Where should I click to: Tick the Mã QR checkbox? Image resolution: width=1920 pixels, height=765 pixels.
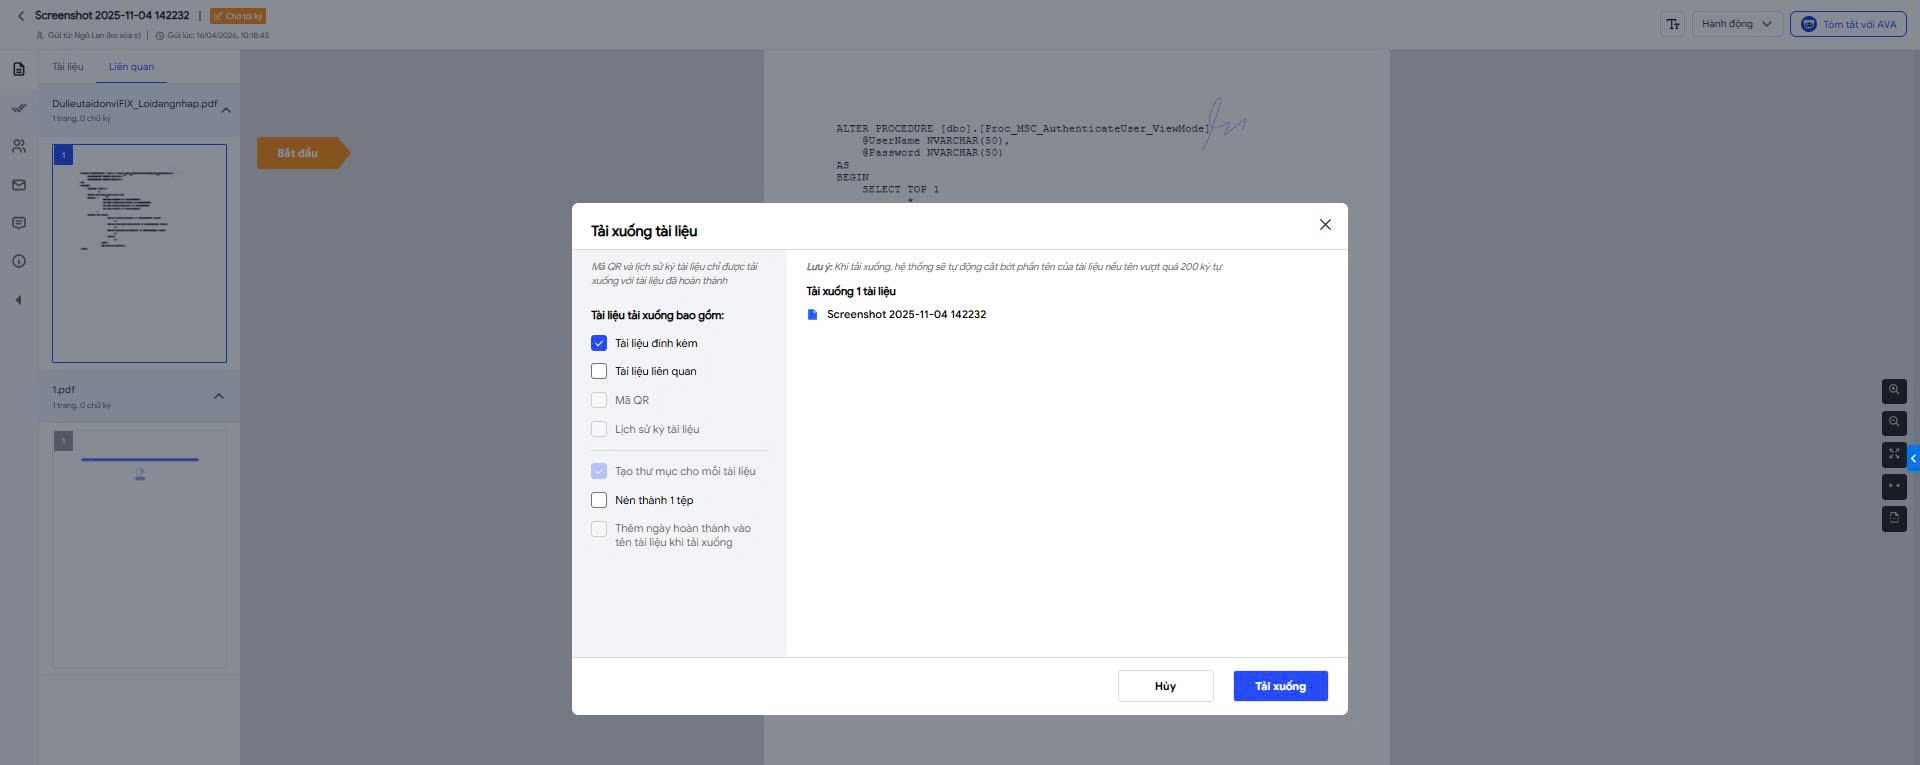point(599,400)
